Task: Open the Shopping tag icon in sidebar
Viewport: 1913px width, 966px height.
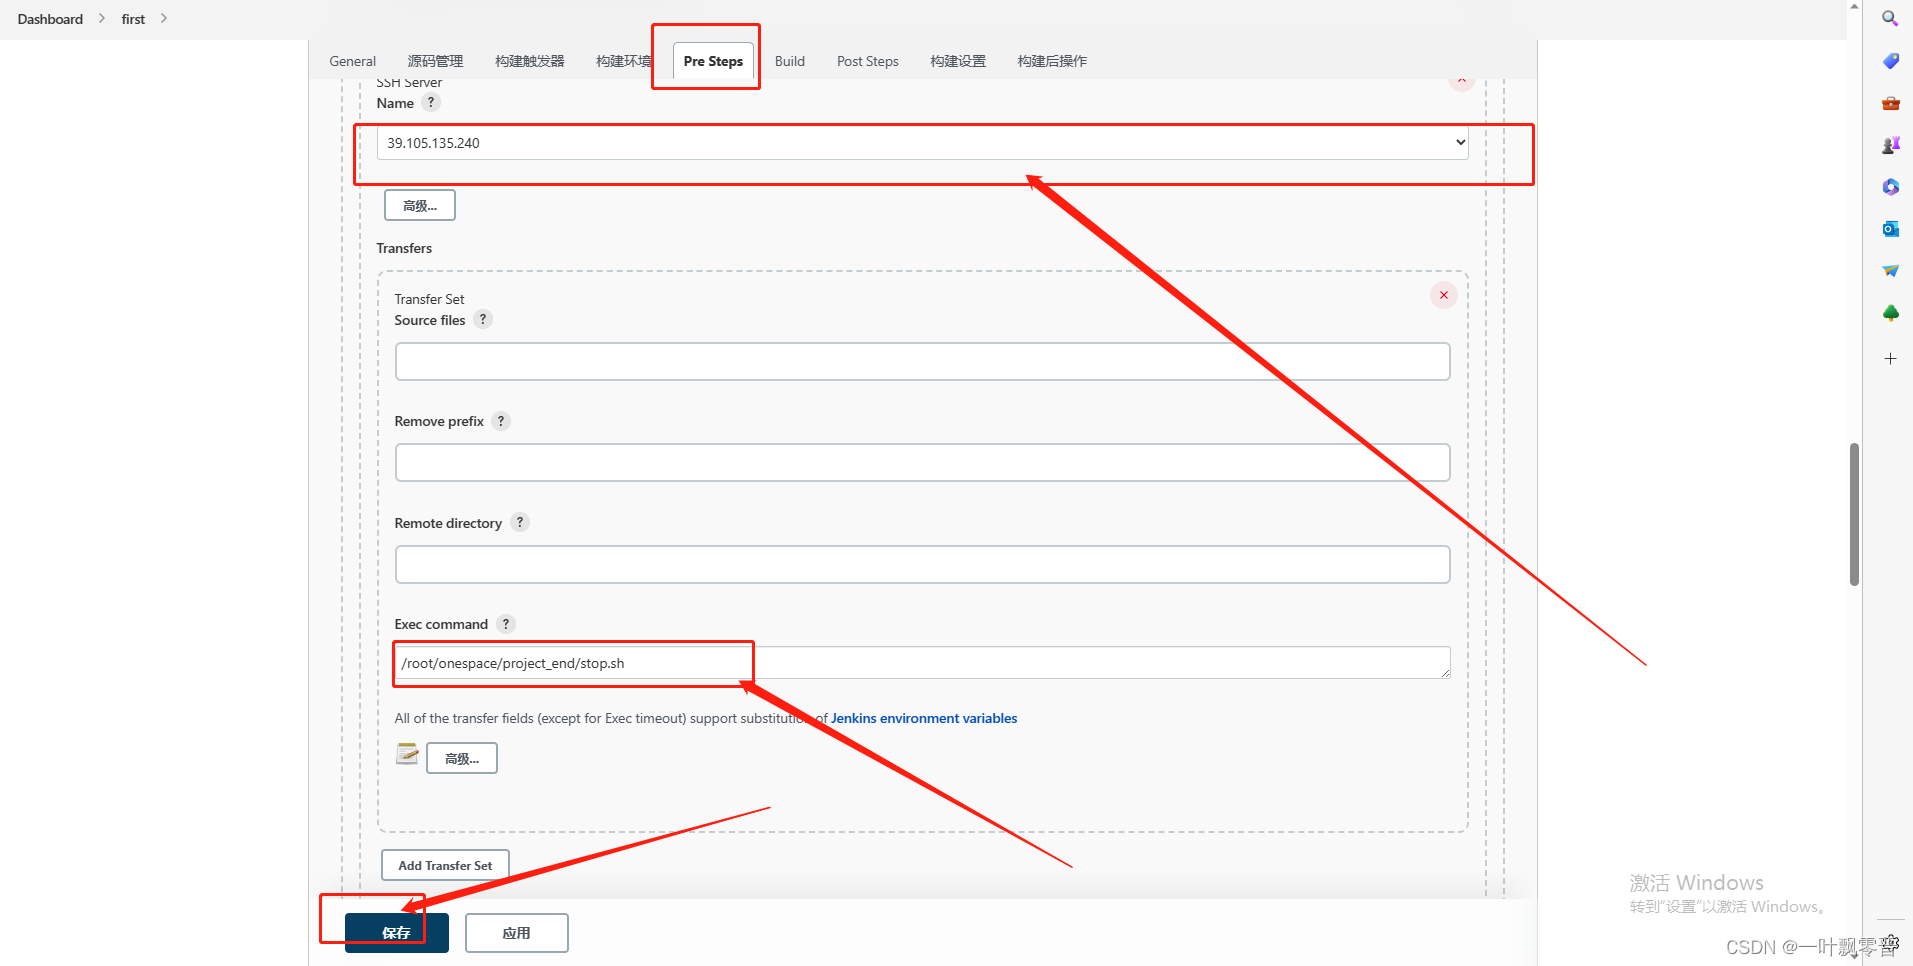Action: [1890, 61]
